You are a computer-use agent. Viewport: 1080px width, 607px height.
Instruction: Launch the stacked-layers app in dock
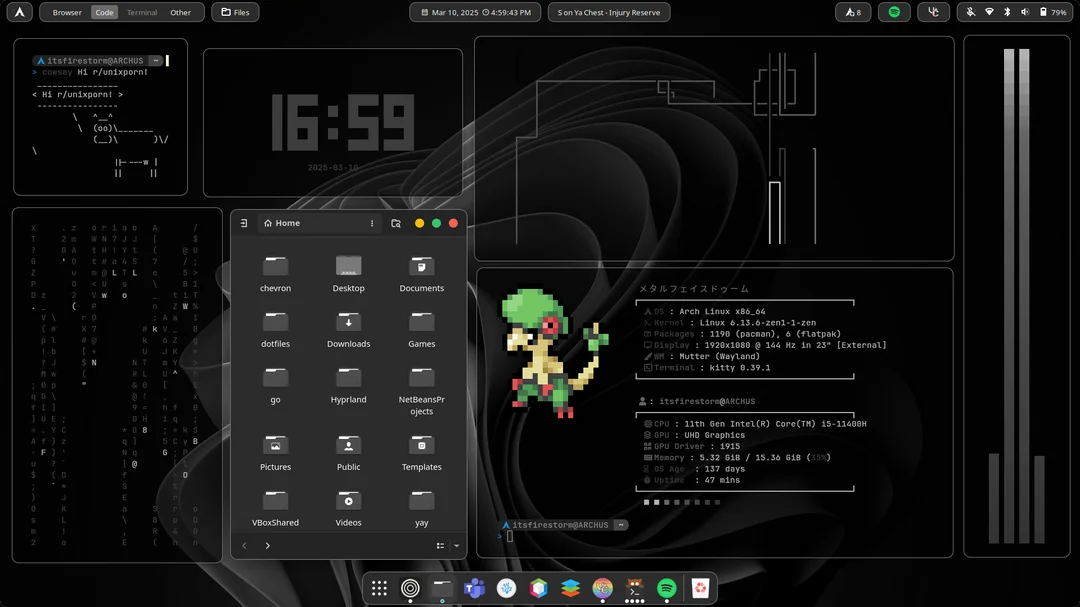click(x=570, y=588)
